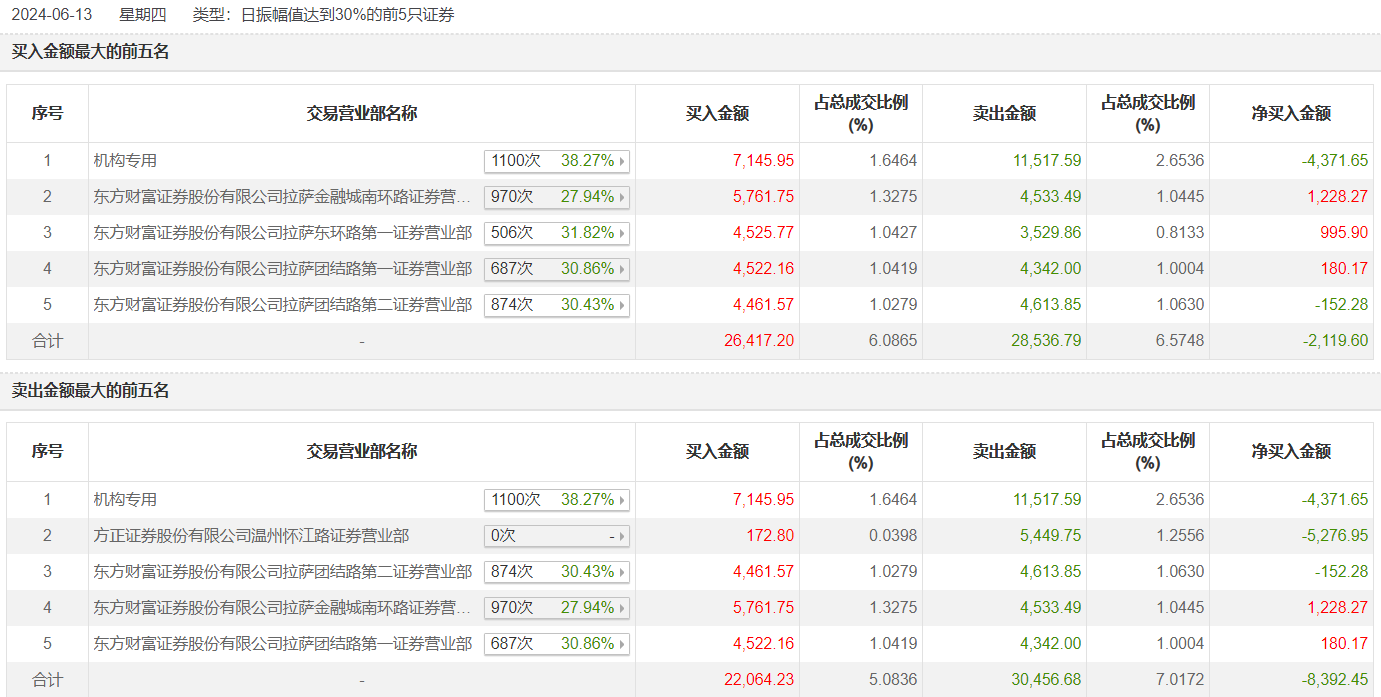Click the 类型 日振幅值达到30% description text
The image size is (1381, 697).
323,15
